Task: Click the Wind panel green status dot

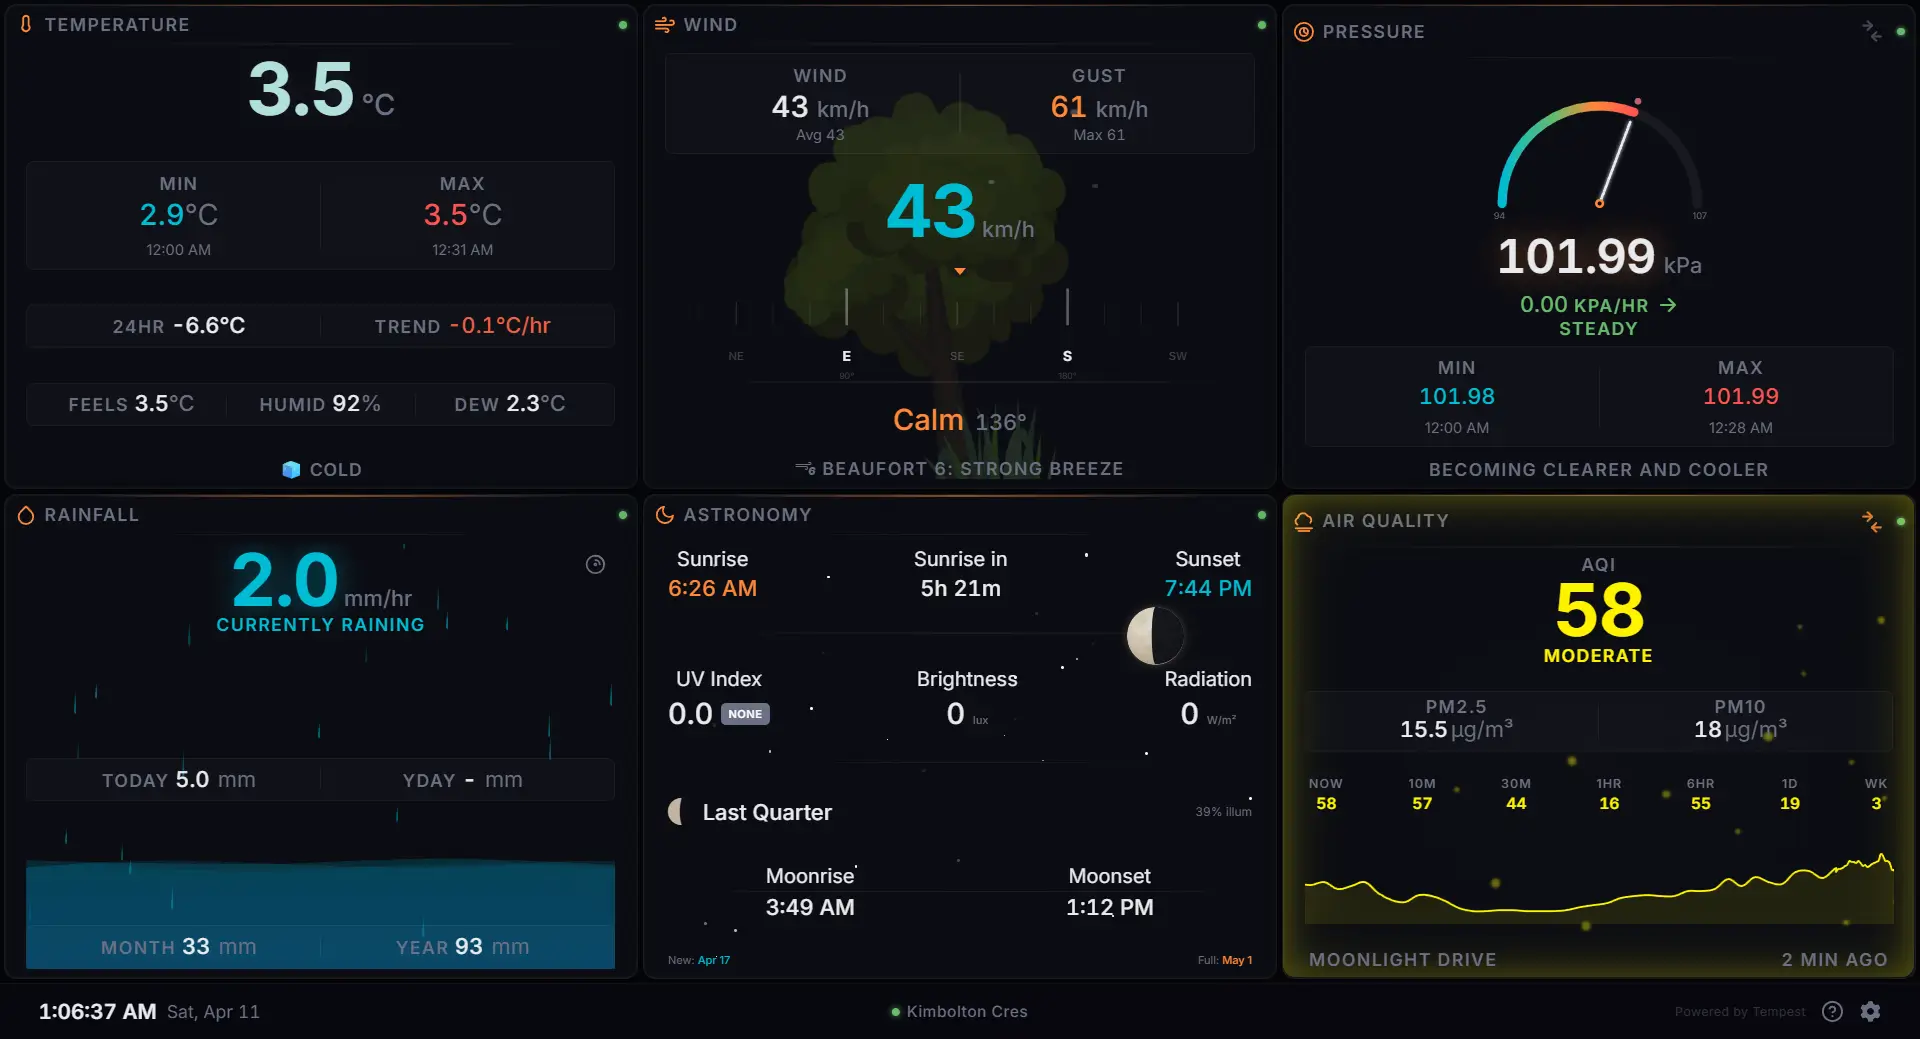Action: pos(1261,25)
